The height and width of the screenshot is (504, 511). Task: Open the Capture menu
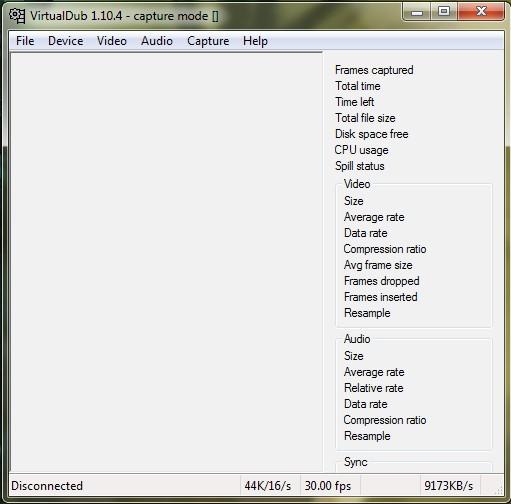click(208, 41)
